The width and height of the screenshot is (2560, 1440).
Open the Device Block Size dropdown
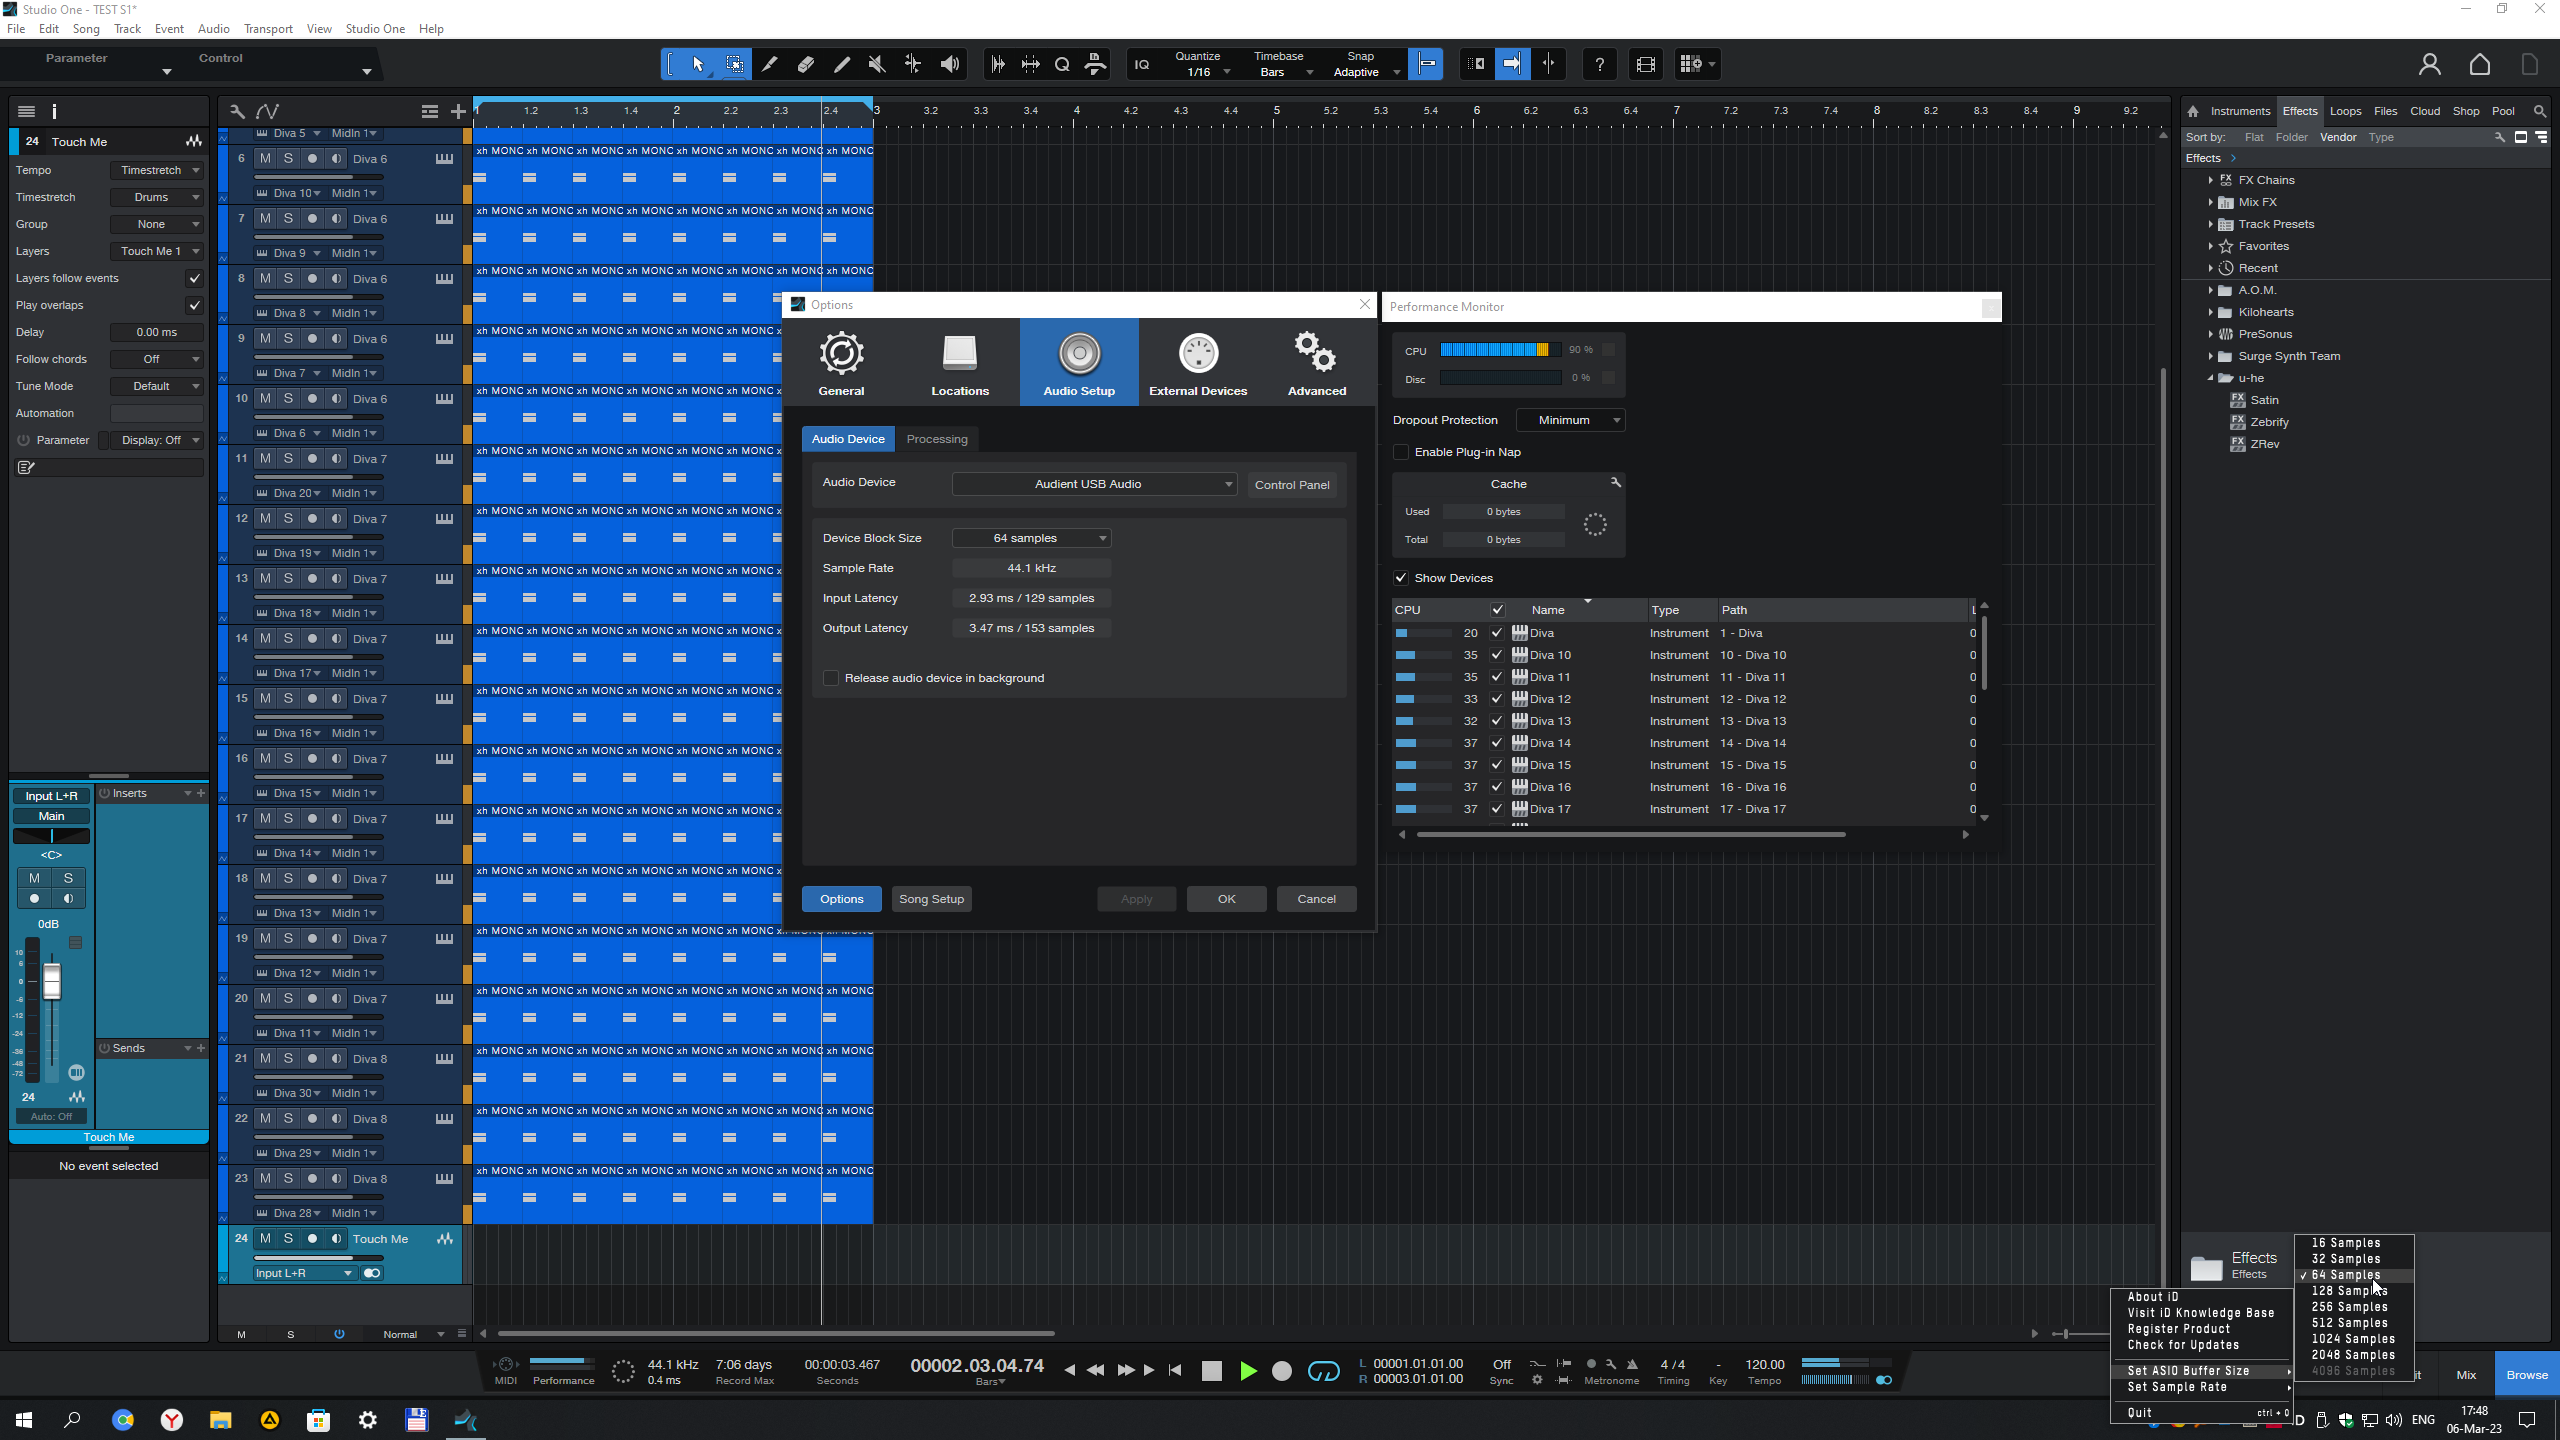click(x=1031, y=538)
